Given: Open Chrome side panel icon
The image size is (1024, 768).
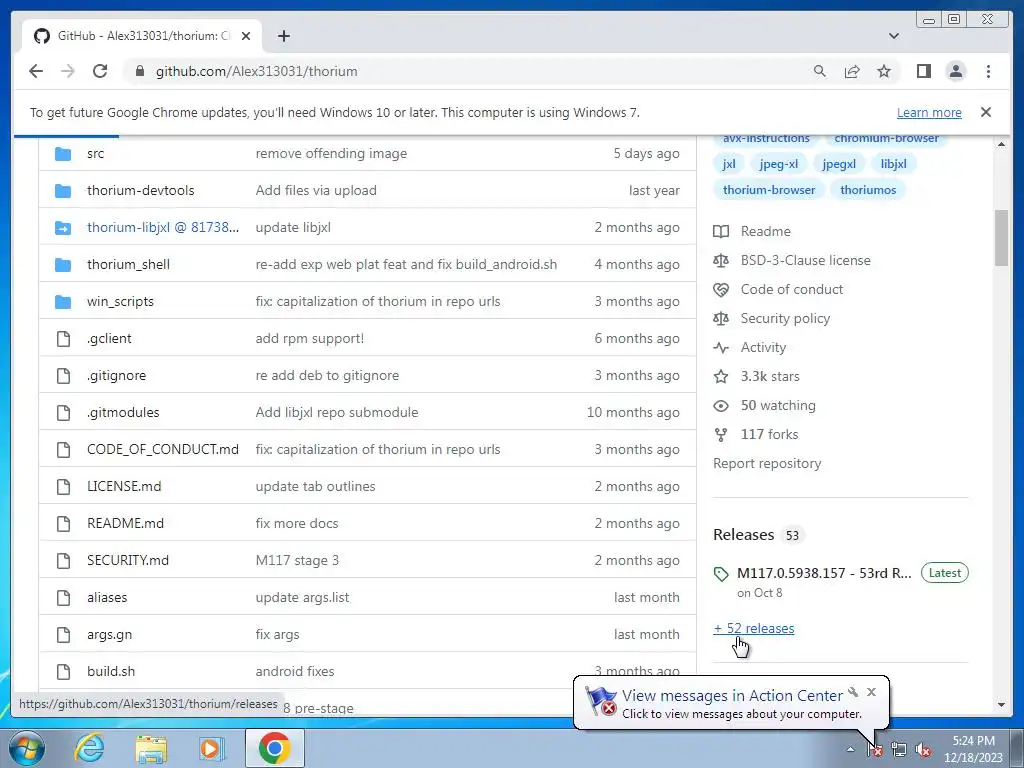Looking at the screenshot, I should [923, 71].
